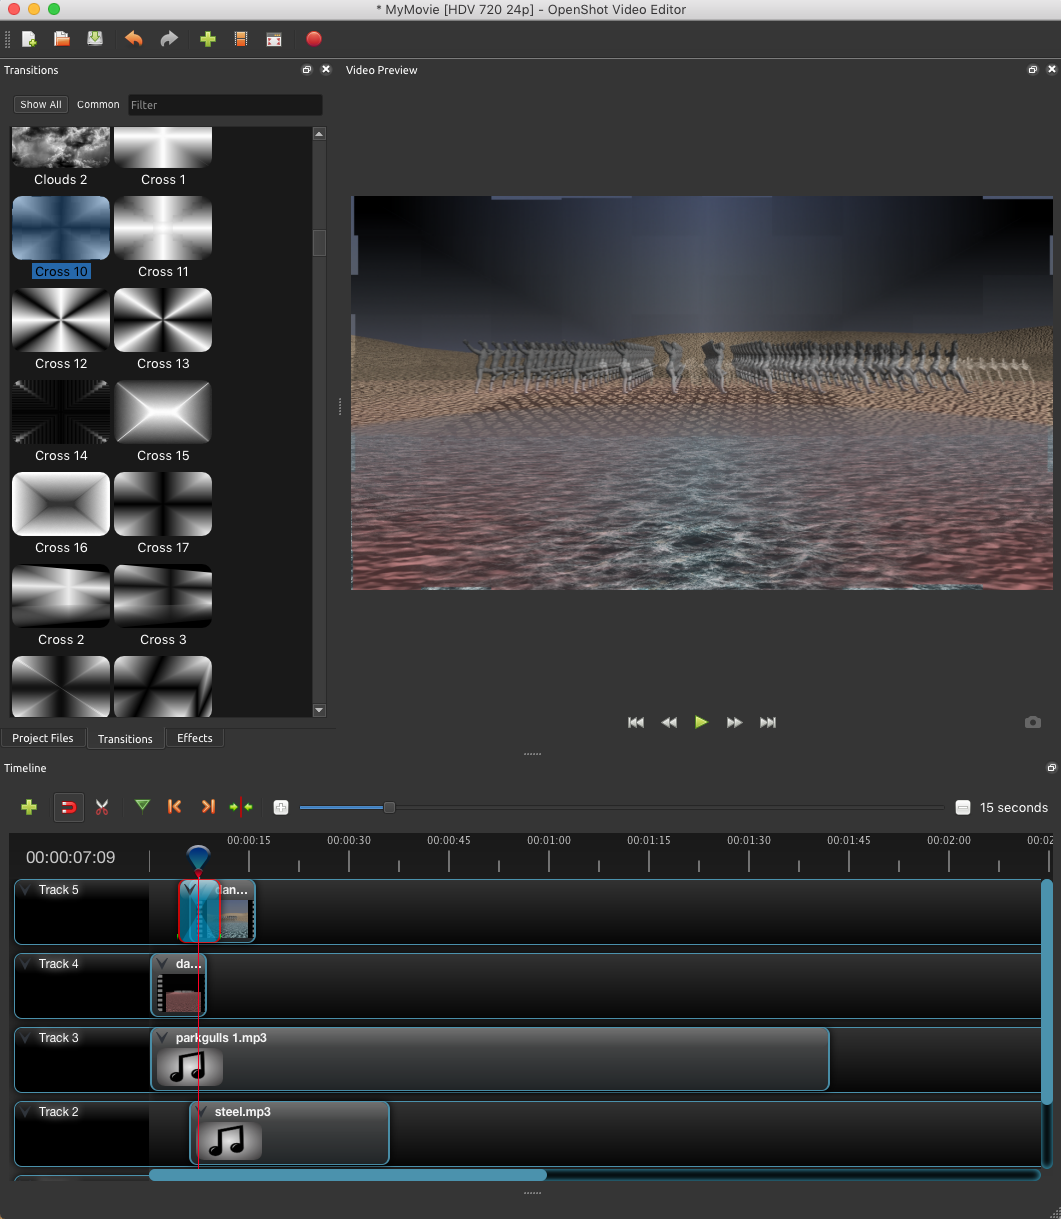Image resolution: width=1061 pixels, height=1219 pixels.
Task: Click the Fullscreen toolbar icon
Action: (x=274, y=39)
